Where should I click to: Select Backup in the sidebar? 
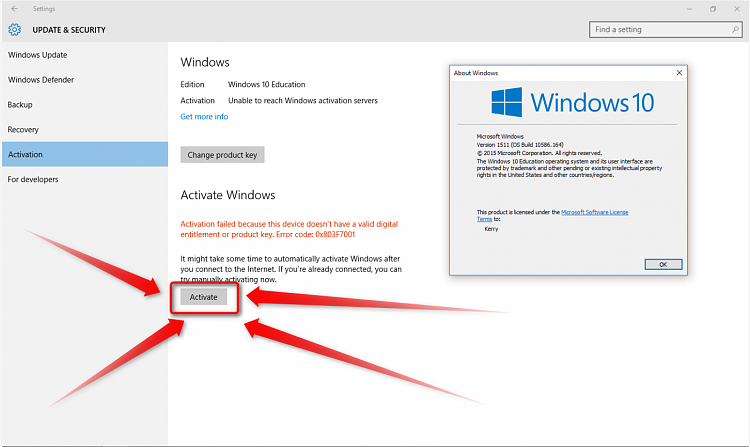coord(85,105)
